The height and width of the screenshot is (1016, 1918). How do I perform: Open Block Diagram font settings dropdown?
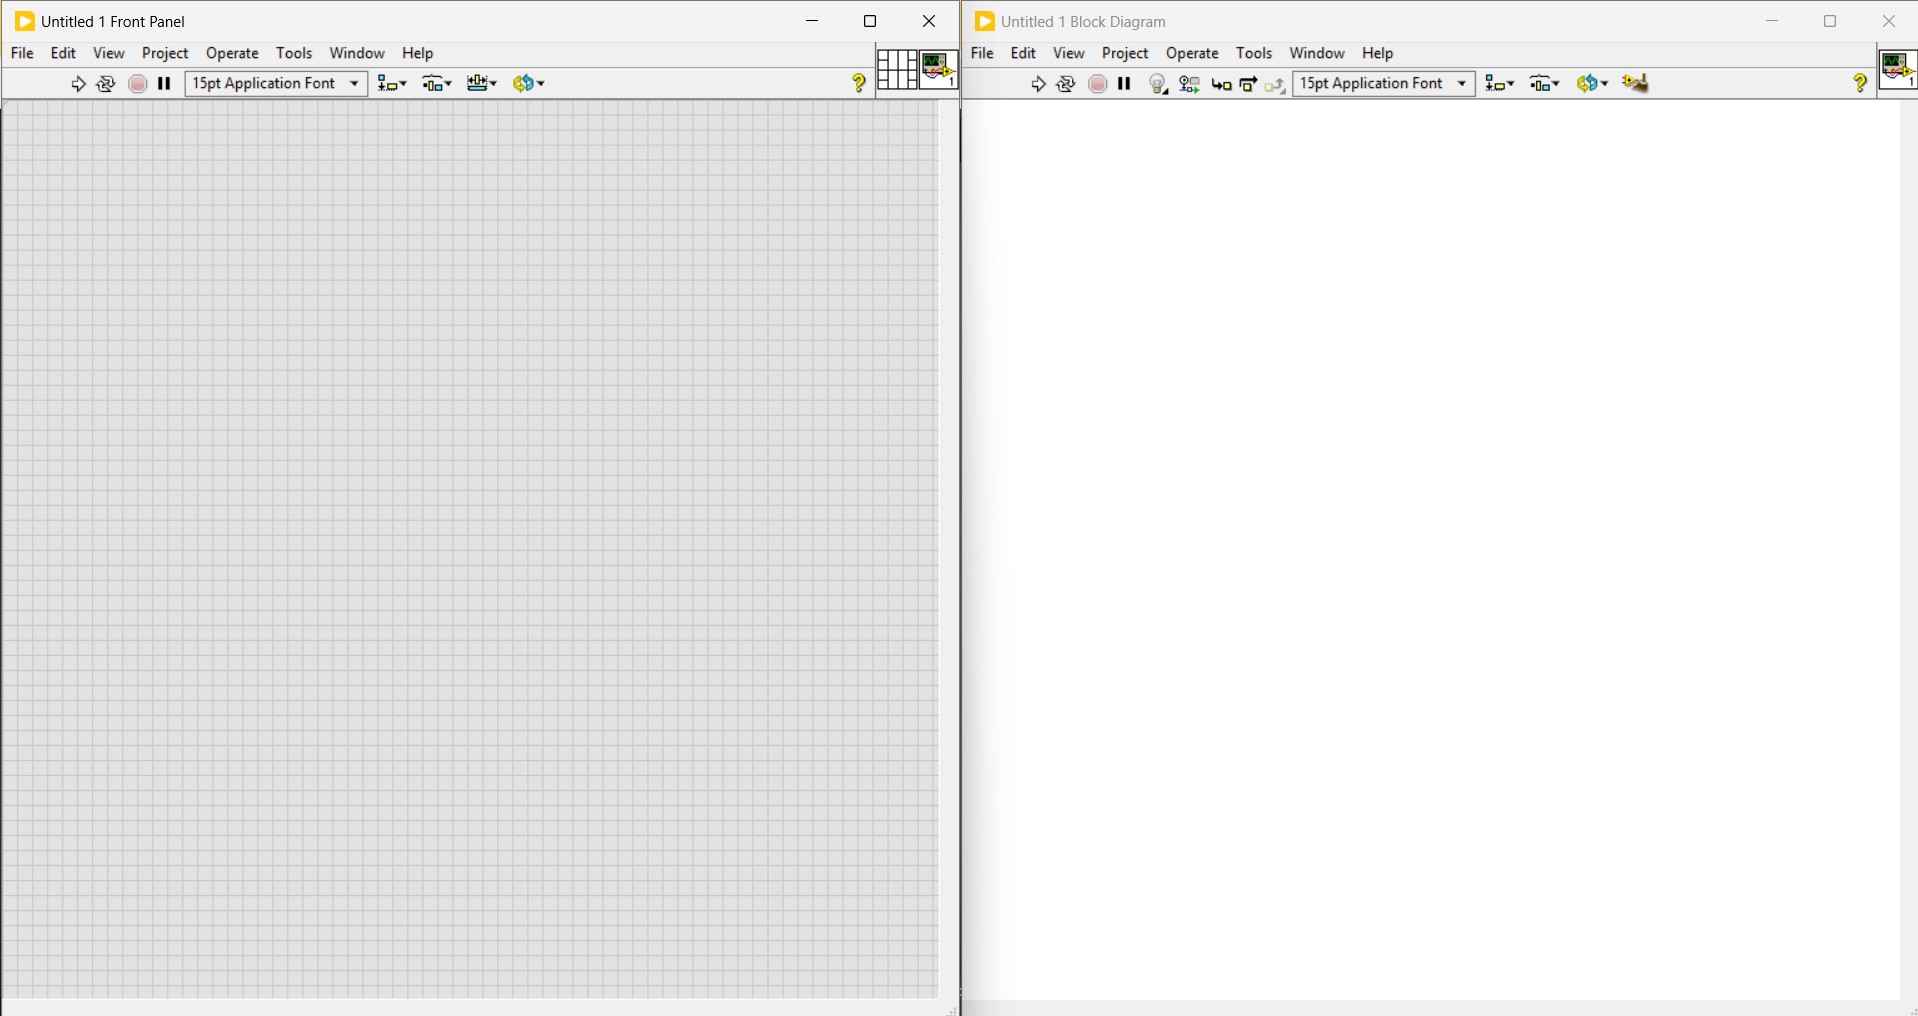click(1384, 84)
